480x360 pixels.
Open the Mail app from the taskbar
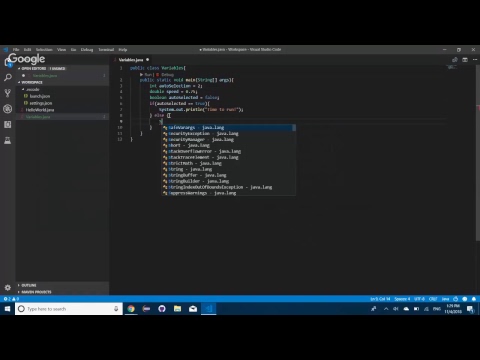pos(193,309)
